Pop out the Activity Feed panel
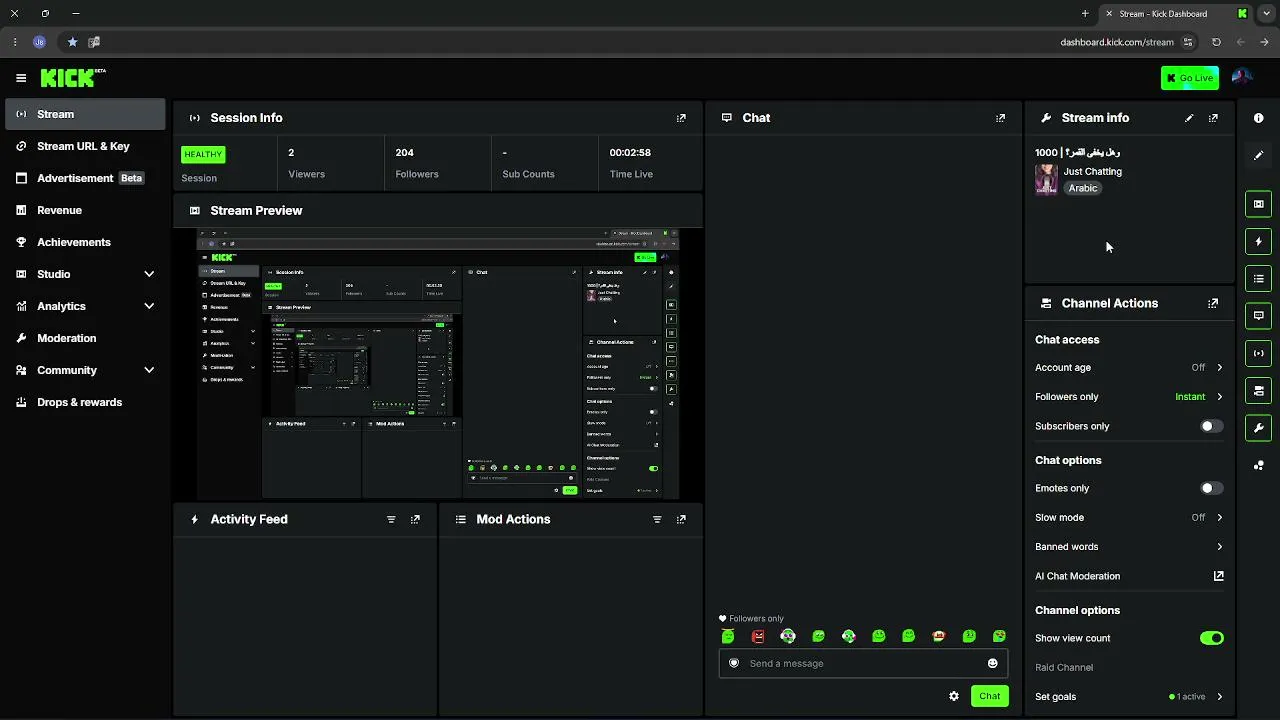The width and height of the screenshot is (1280, 720). (x=415, y=519)
